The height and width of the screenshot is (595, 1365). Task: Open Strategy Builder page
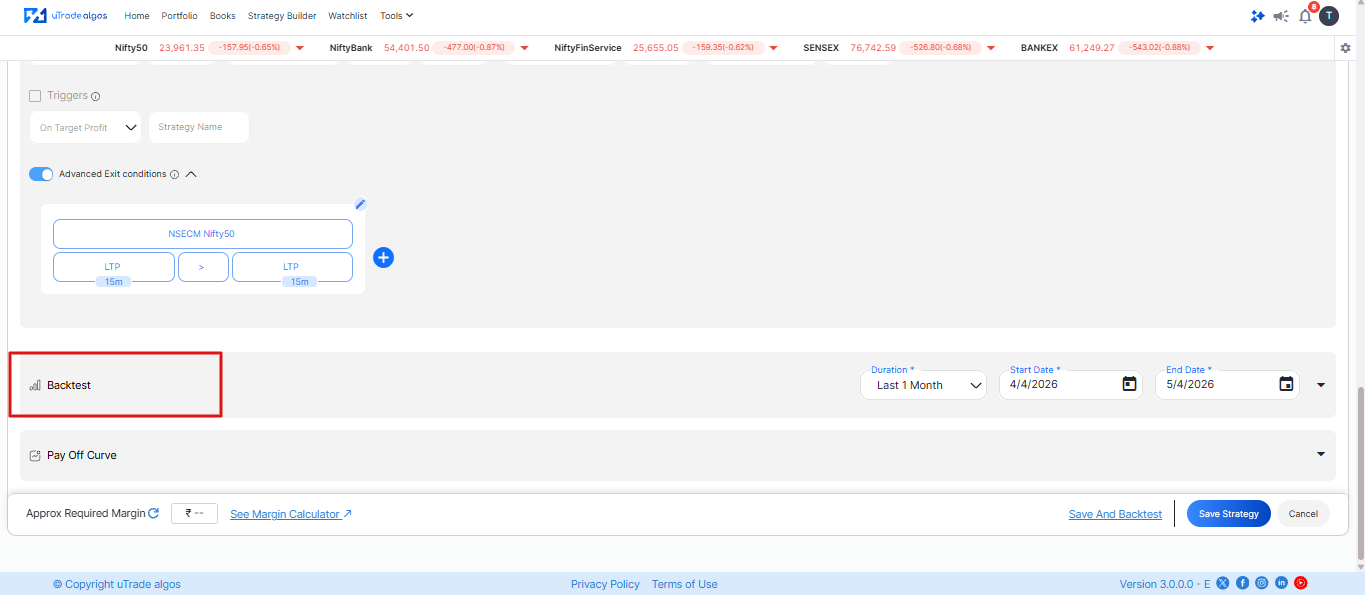pyautogui.click(x=282, y=16)
